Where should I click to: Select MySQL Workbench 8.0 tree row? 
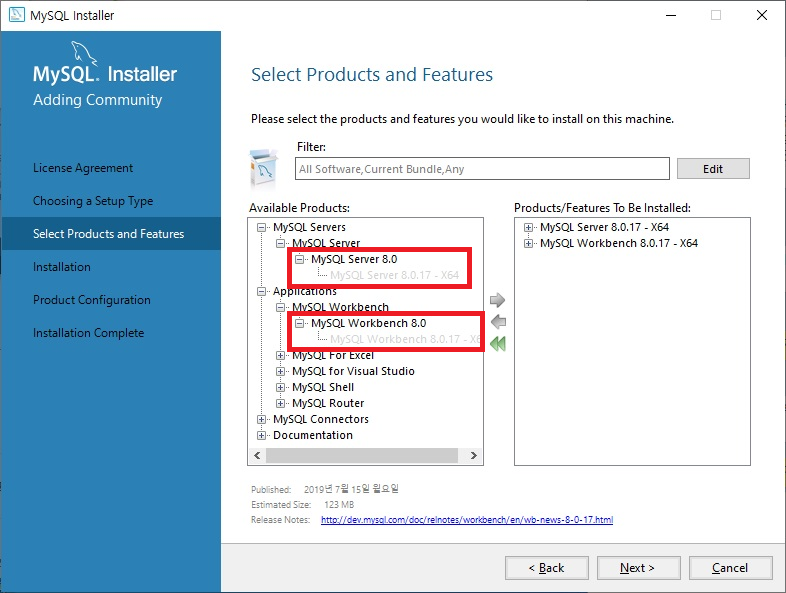pyautogui.click(x=368, y=323)
